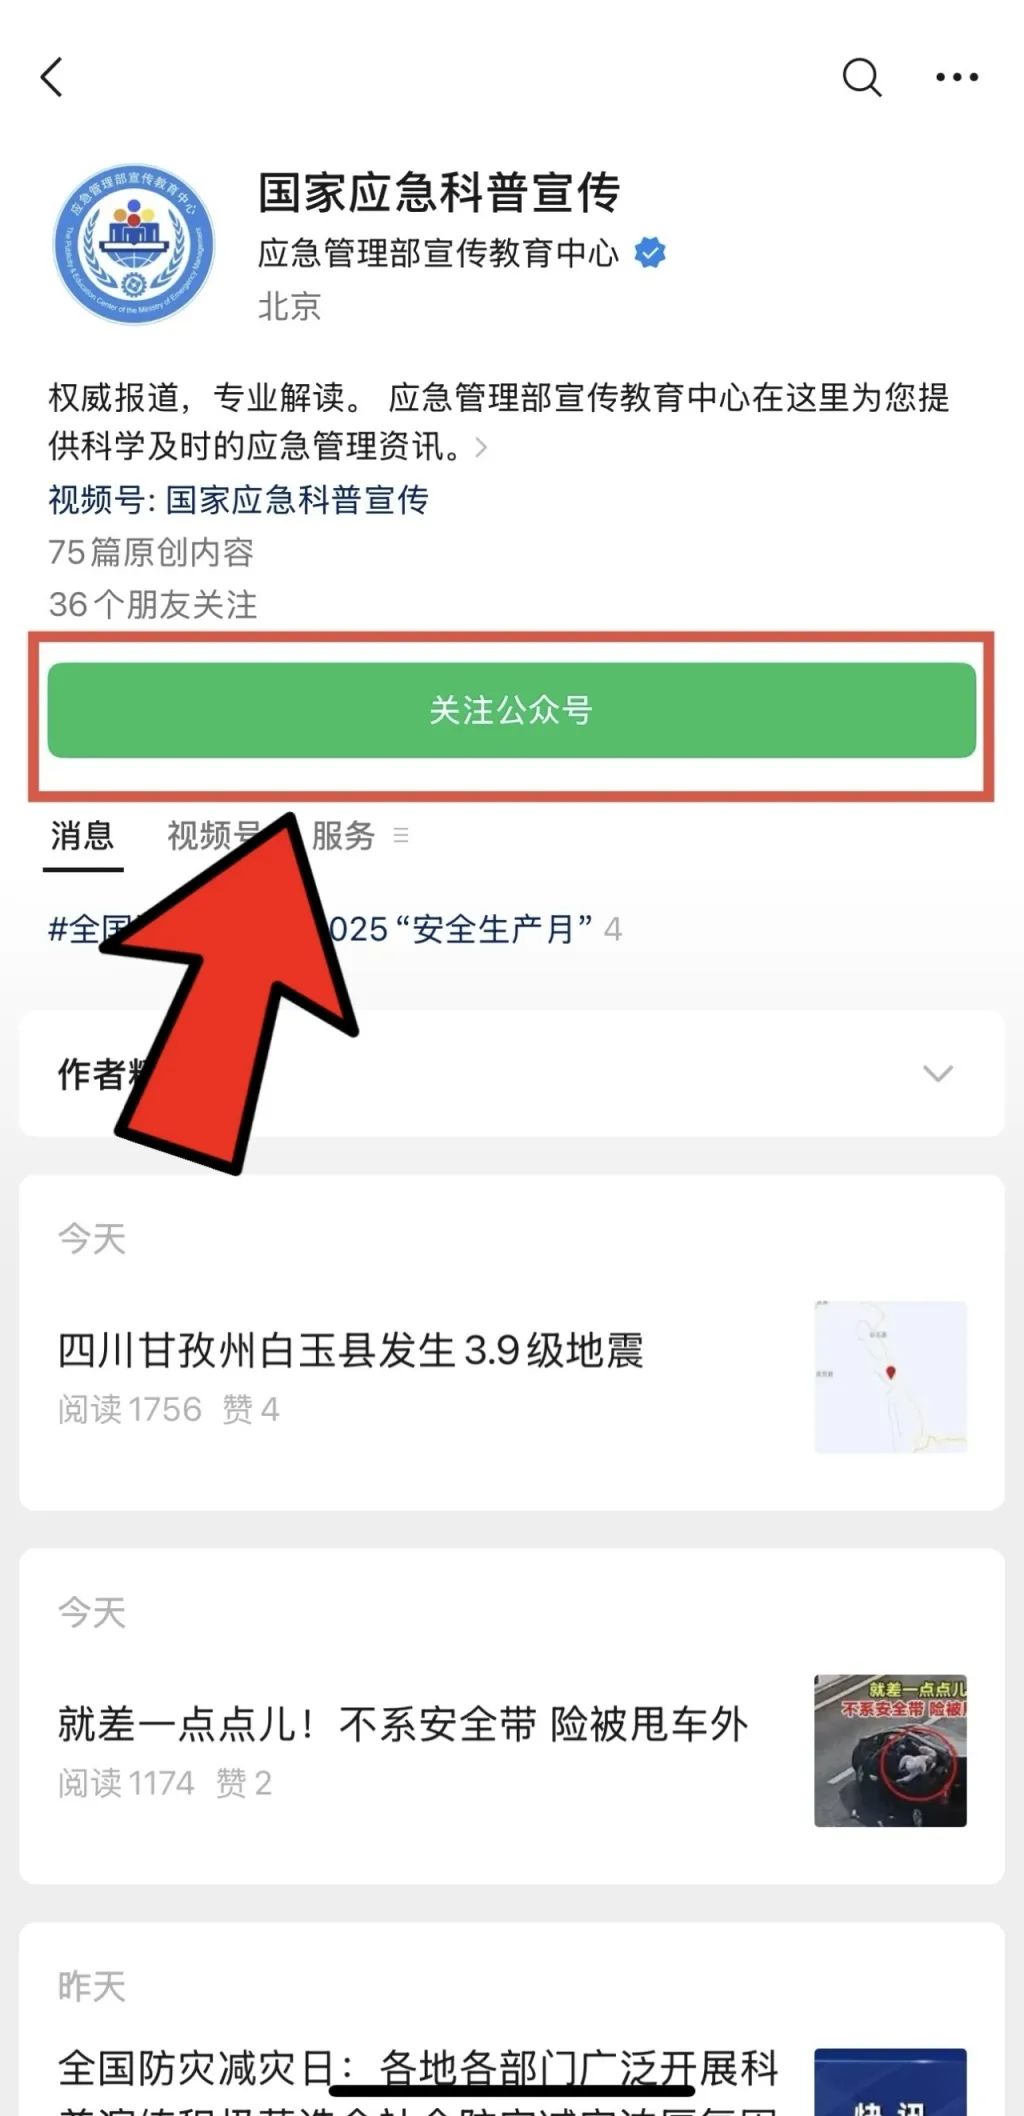Follow account with 关注公众号 button

click(x=512, y=710)
